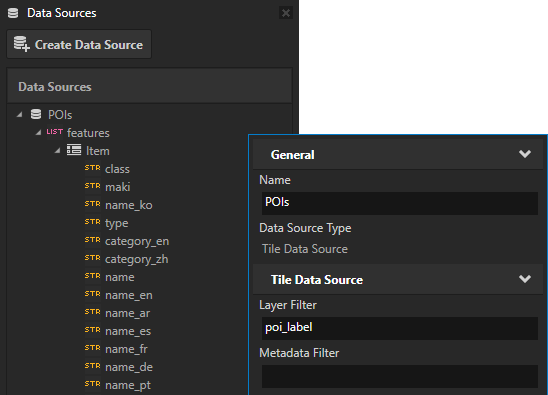This screenshot has width=548, height=395.
Task: Click the Data Sources panel database icon
Action: point(13,13)
